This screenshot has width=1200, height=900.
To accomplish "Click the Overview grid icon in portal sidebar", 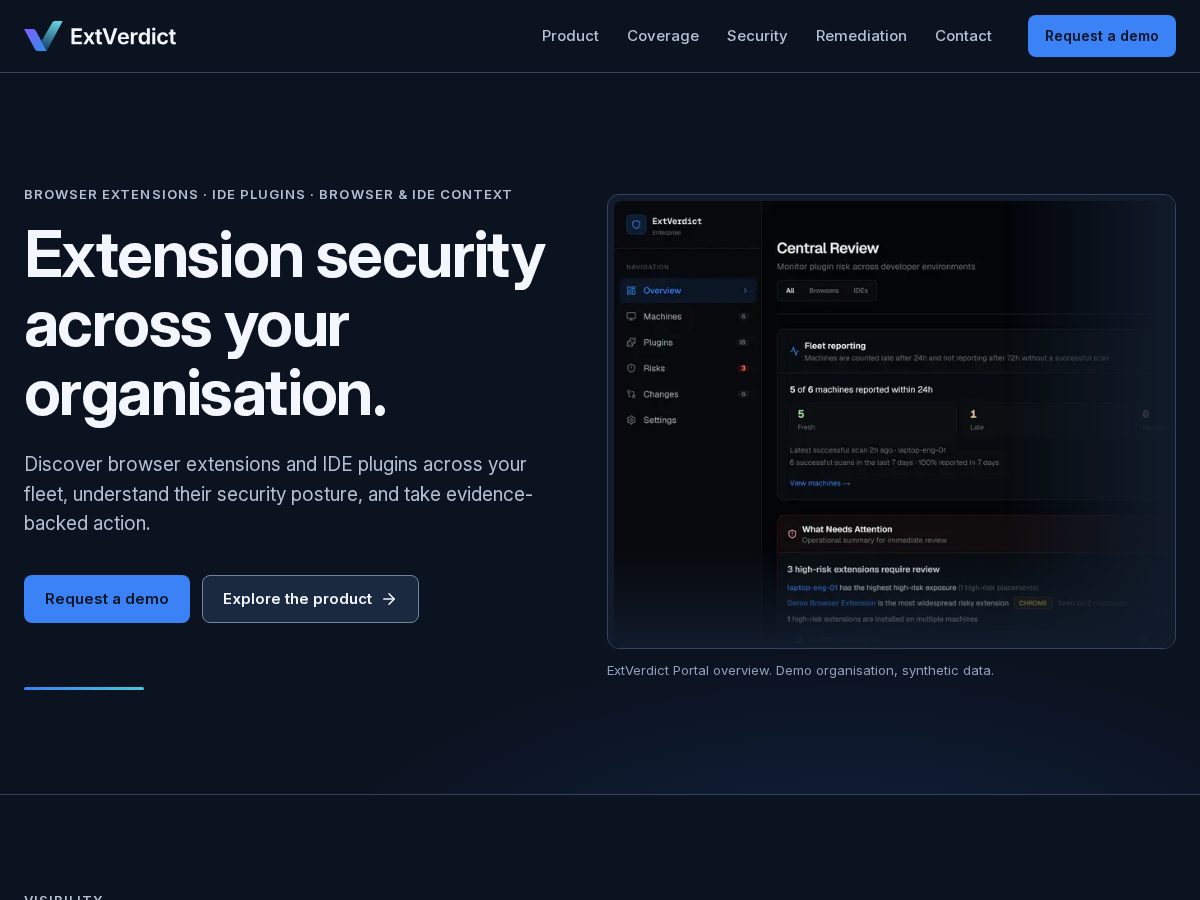I will pos(631,291).
